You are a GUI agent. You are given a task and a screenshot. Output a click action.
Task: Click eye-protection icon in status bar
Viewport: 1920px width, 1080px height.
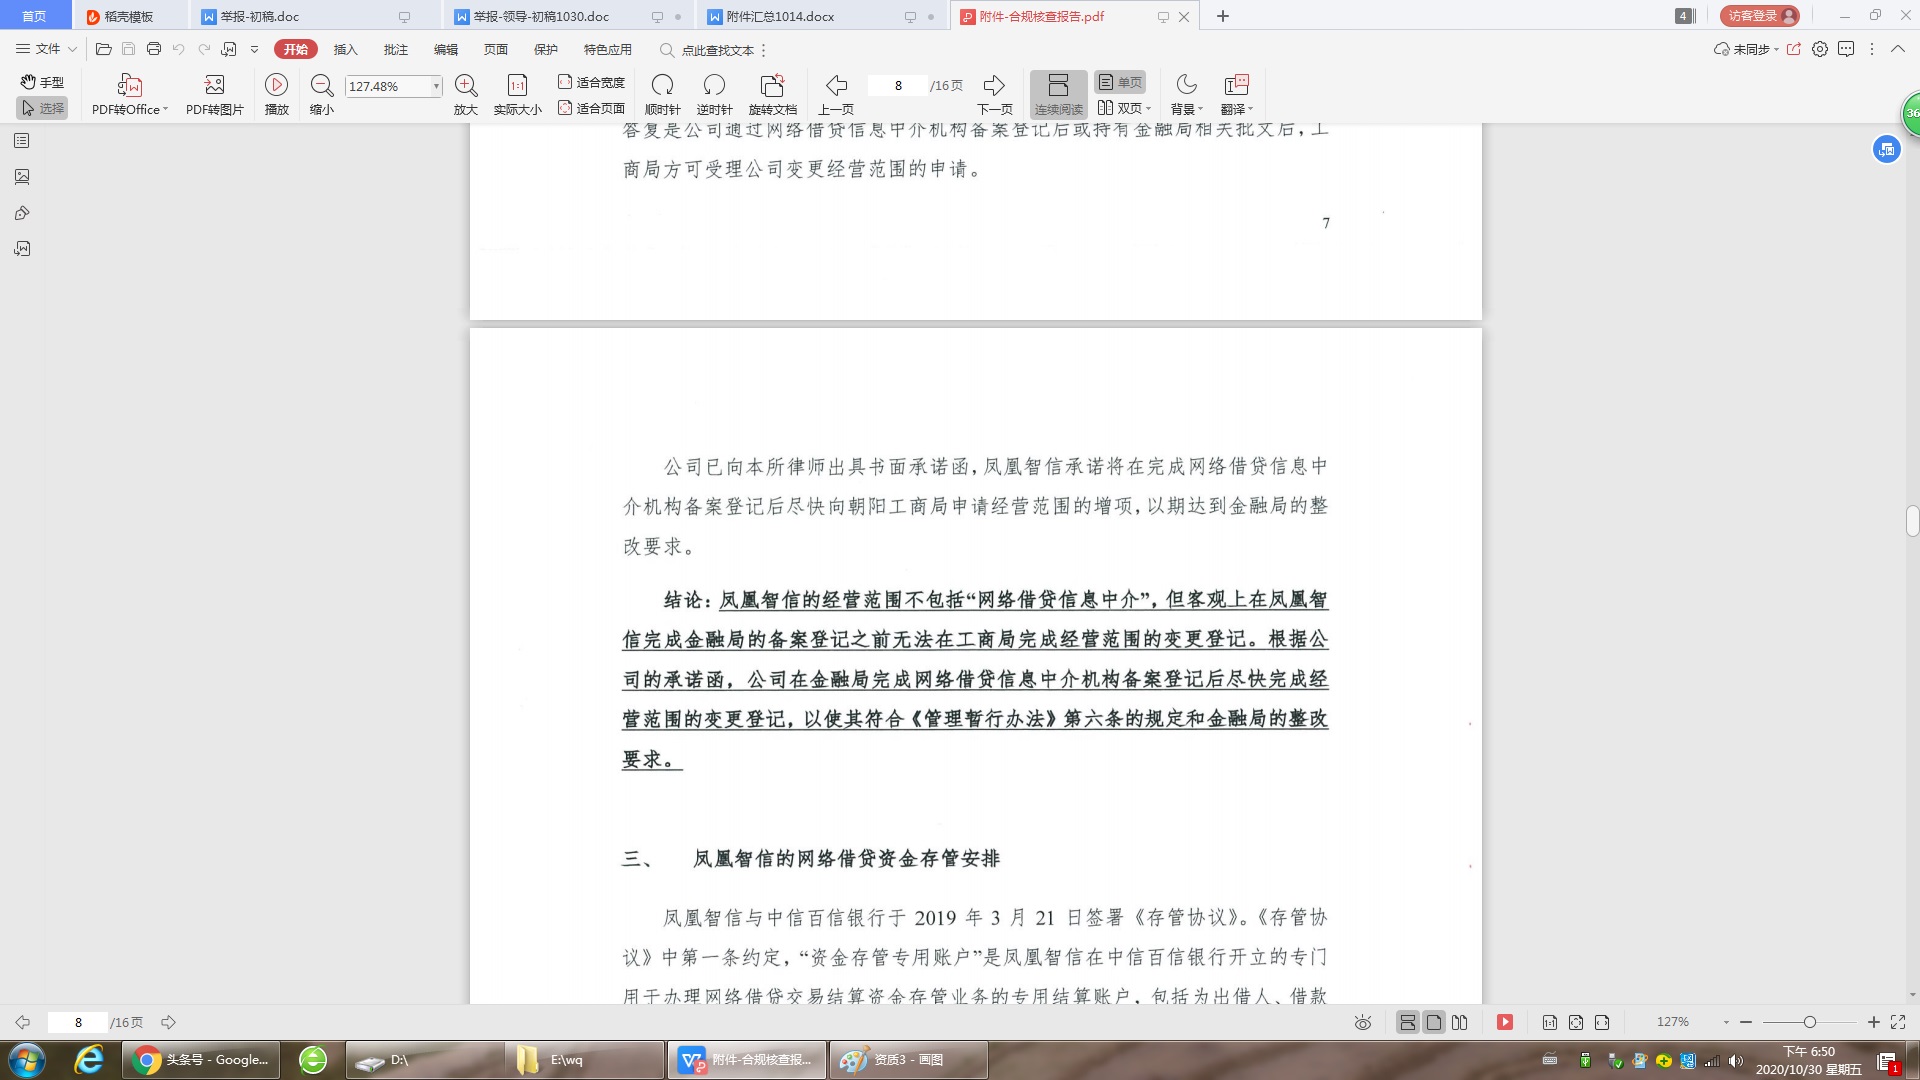(1363, 1022)
